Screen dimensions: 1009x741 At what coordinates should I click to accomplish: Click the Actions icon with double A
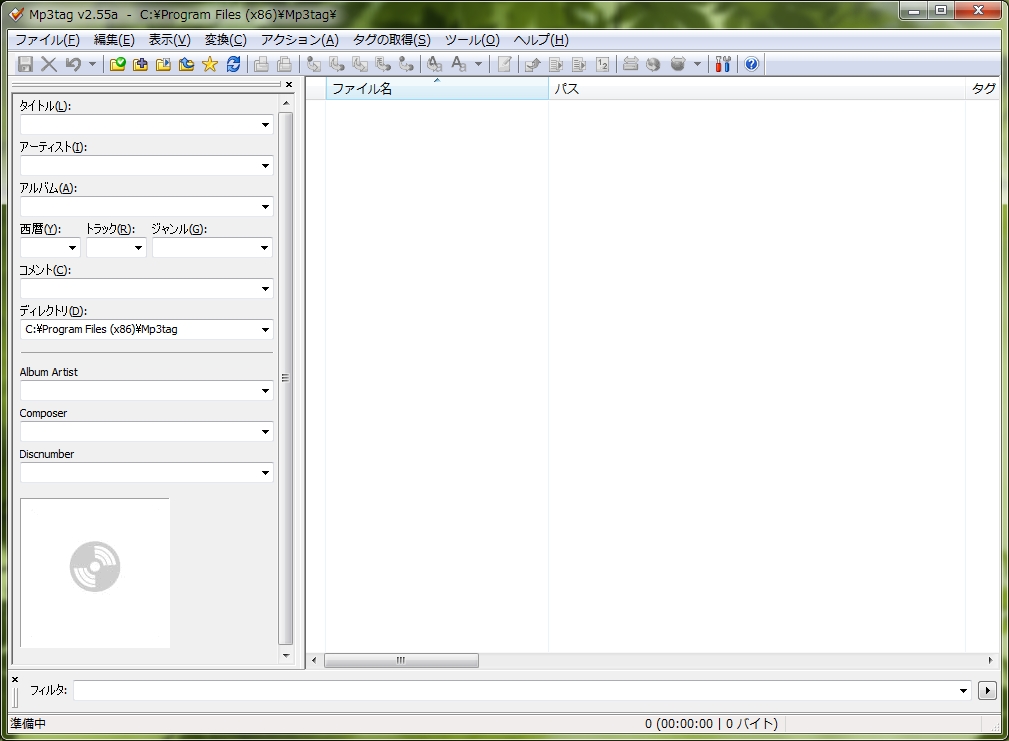(x=434, y=64)
